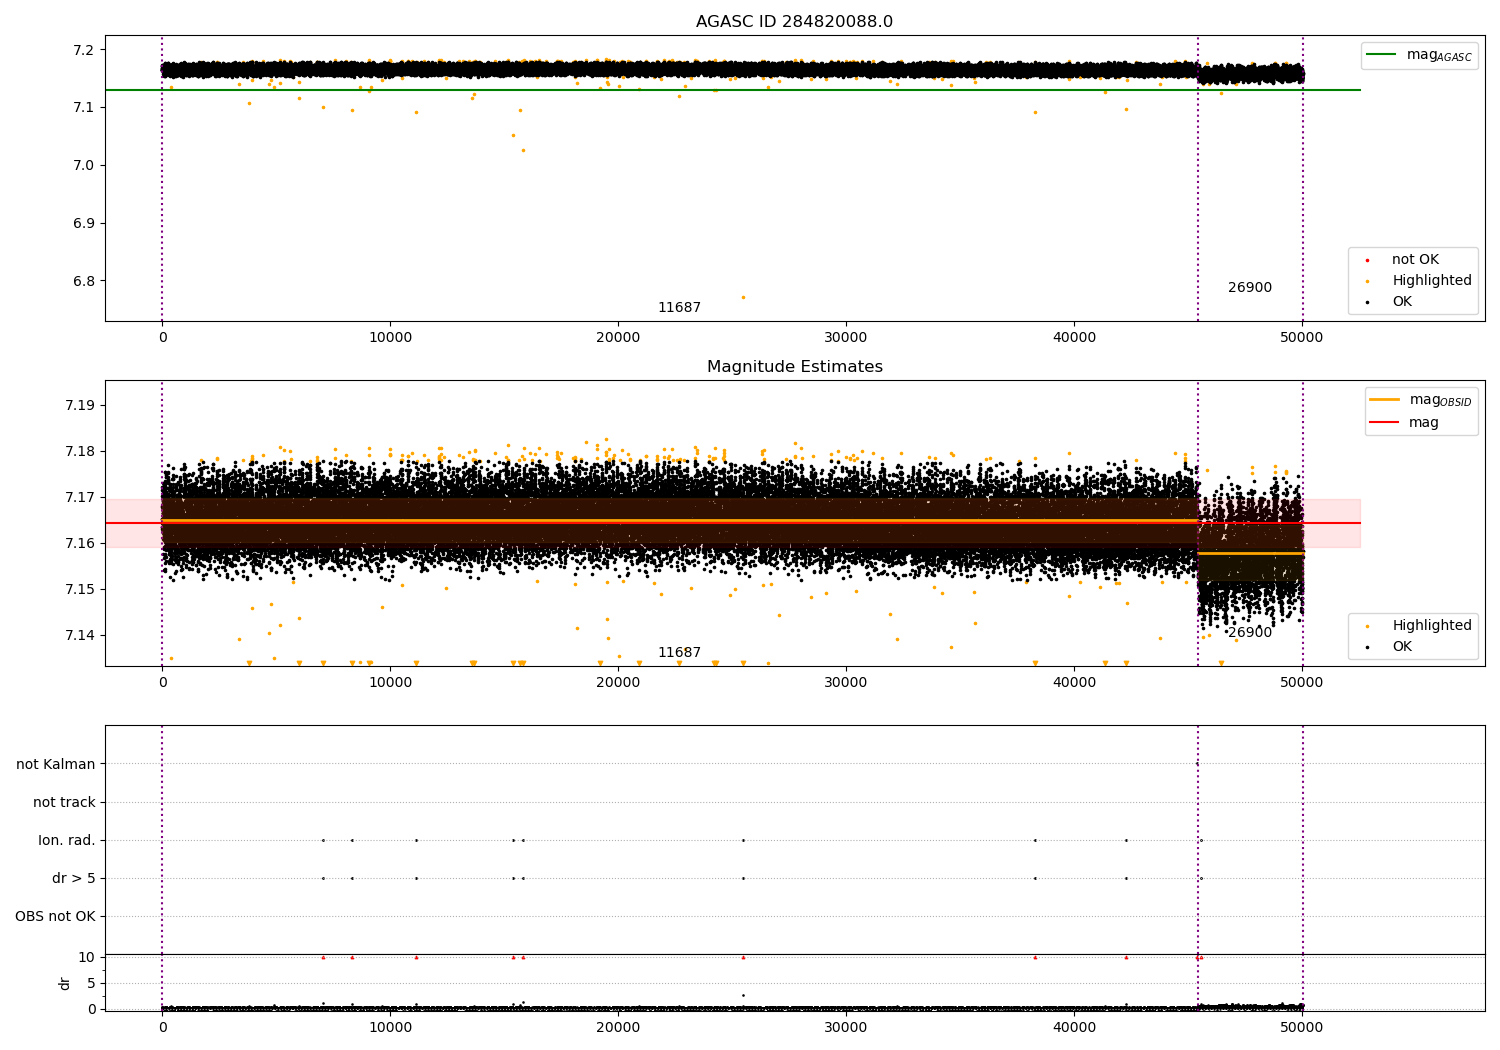Screen dimensions: 1500x1050
Task: Click the '11687' label in top plot
Action: point(679,308)
